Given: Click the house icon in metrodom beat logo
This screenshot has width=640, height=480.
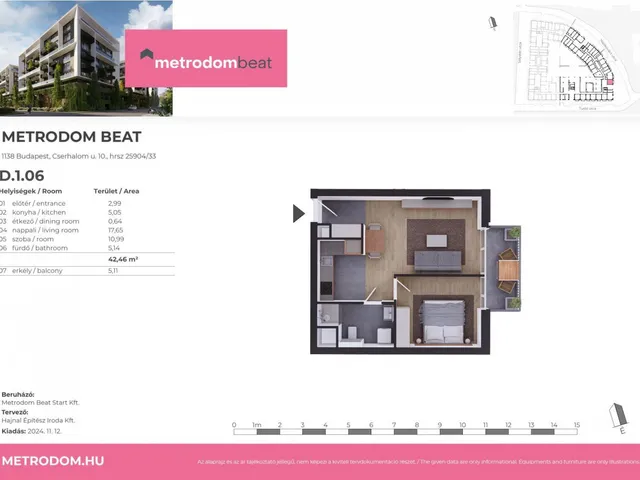Looking at the screenshot, I should (x=146, y=58).
